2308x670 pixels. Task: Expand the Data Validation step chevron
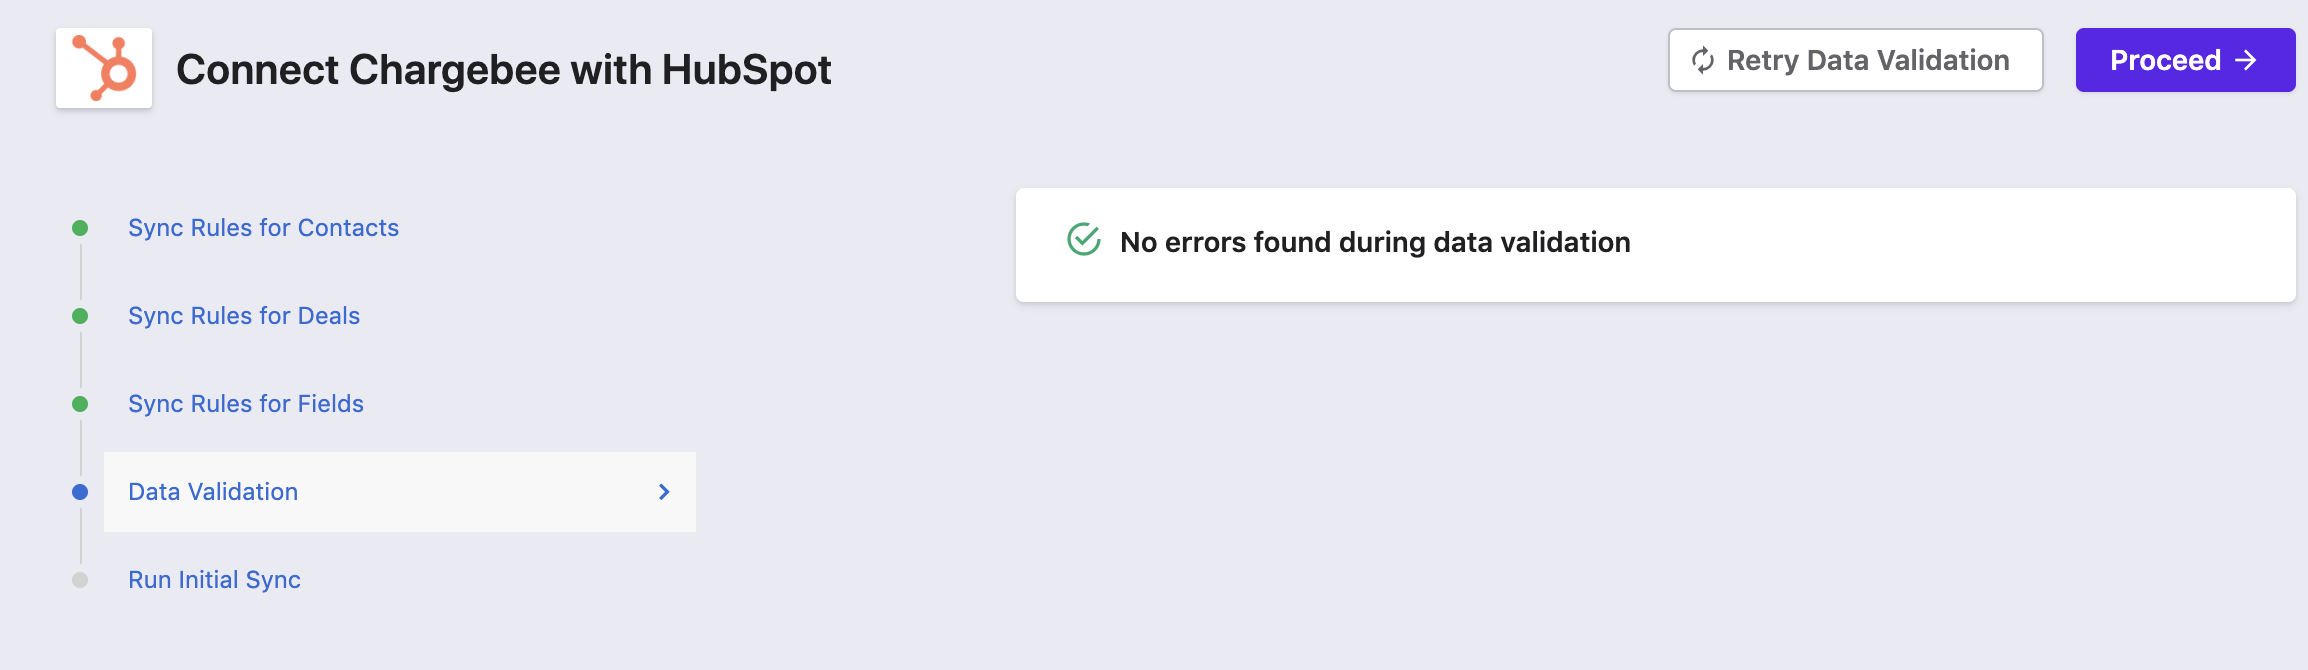[x=664, y=492]
